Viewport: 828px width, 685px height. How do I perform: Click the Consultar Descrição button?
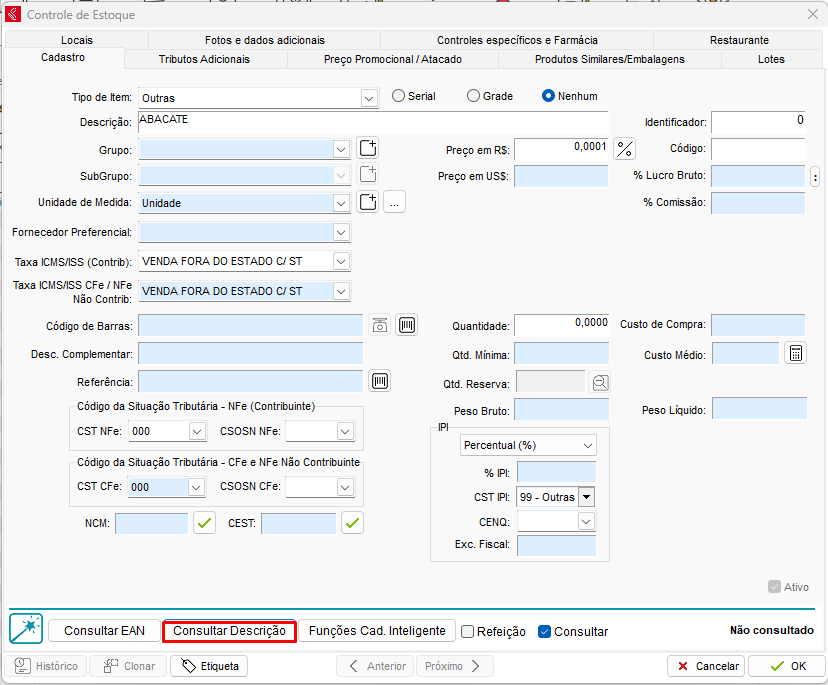point(229,631)
